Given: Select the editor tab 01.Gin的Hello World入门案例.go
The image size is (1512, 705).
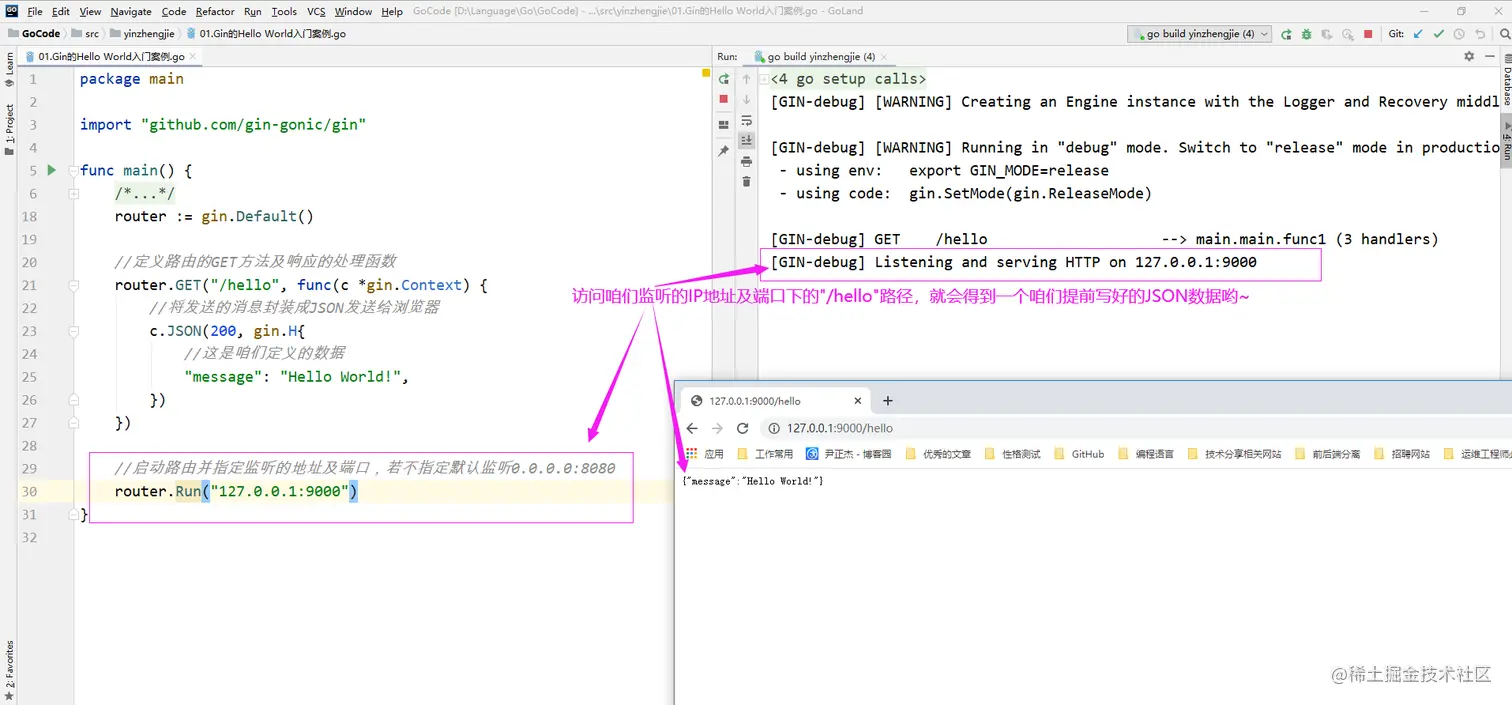Looking at the screenshot, I should pos(111,57).
